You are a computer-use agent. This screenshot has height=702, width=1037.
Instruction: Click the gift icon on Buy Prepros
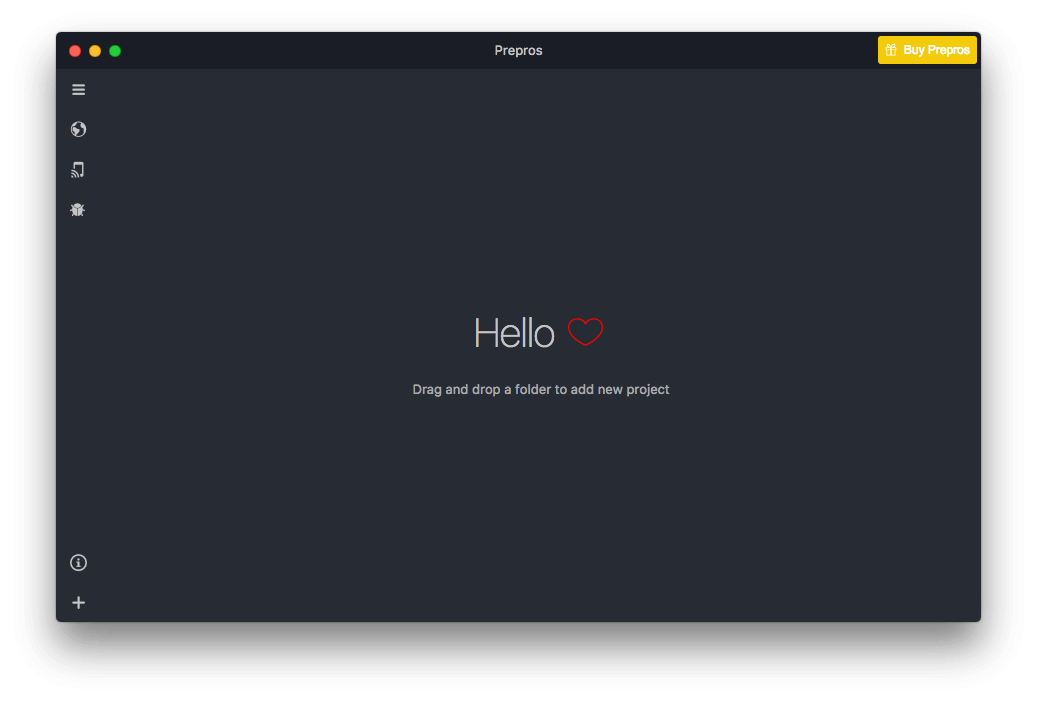[891, 50]
